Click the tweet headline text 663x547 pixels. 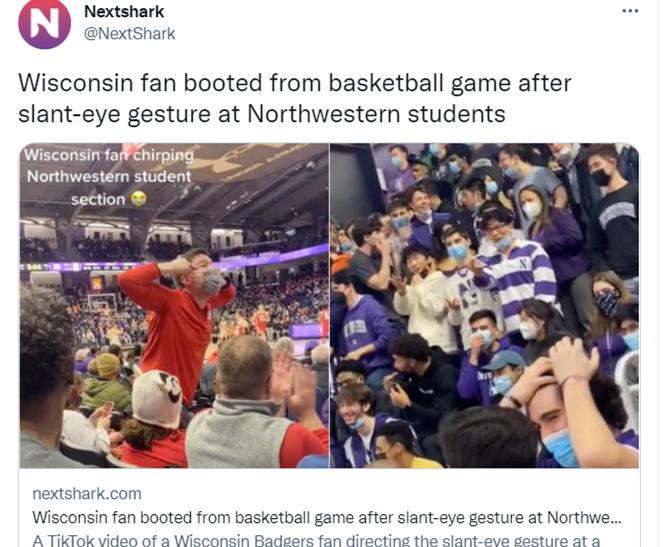[295, 98]
